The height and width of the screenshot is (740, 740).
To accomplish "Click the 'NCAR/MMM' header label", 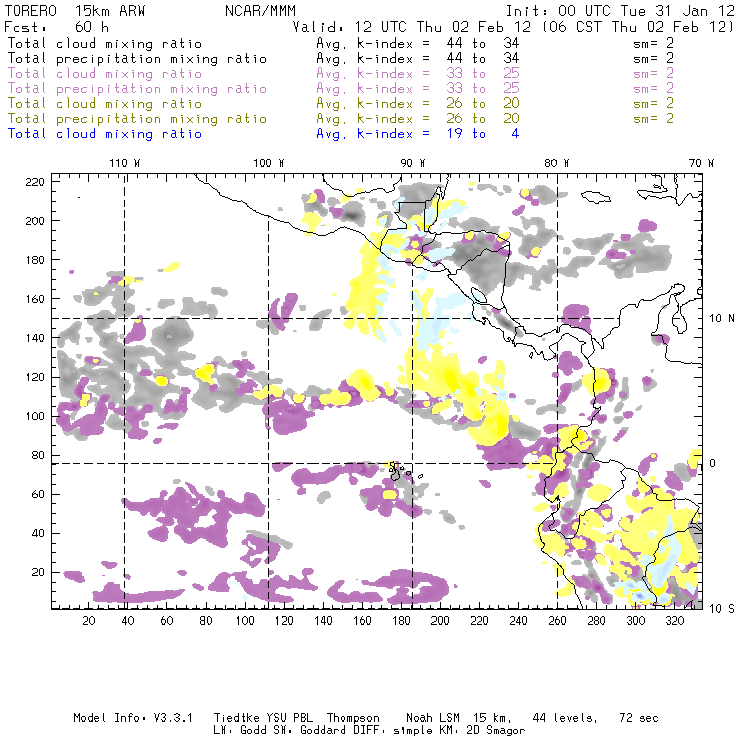I will point(261,11).
